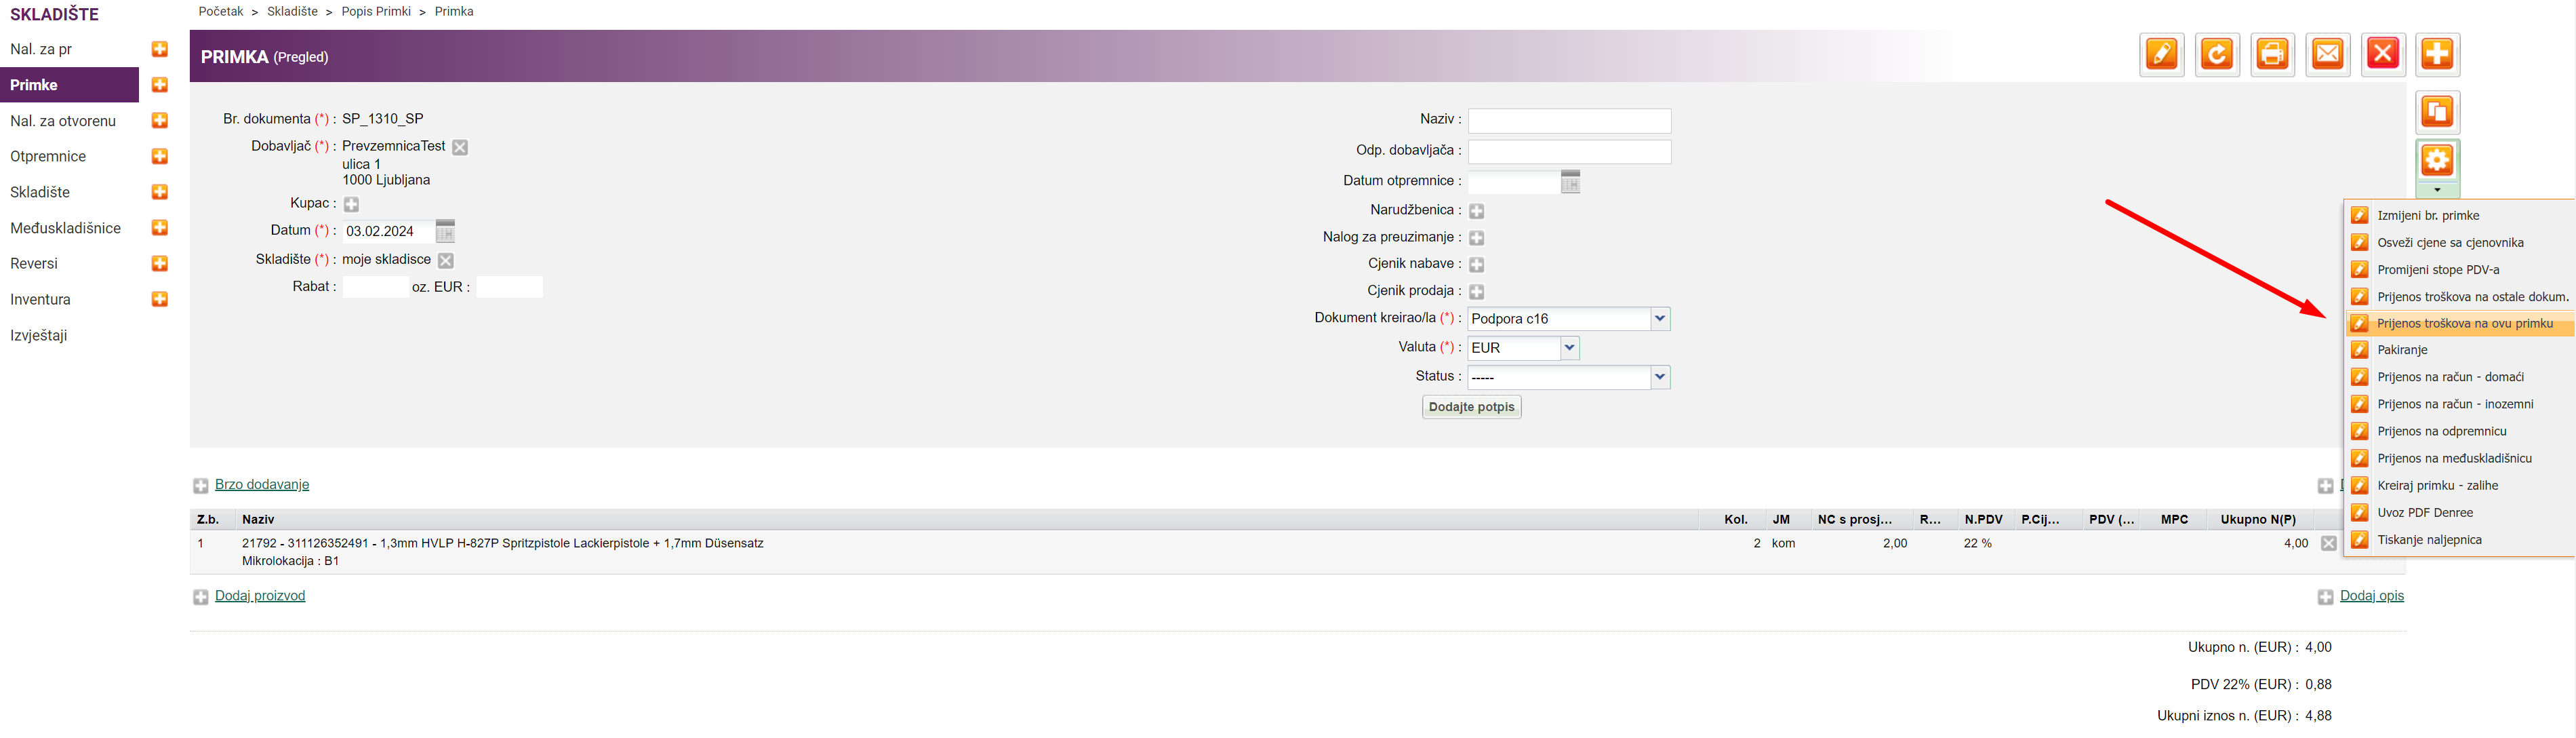
Task: Click the send email envelope icon
Action: (x=2327, y=55)
